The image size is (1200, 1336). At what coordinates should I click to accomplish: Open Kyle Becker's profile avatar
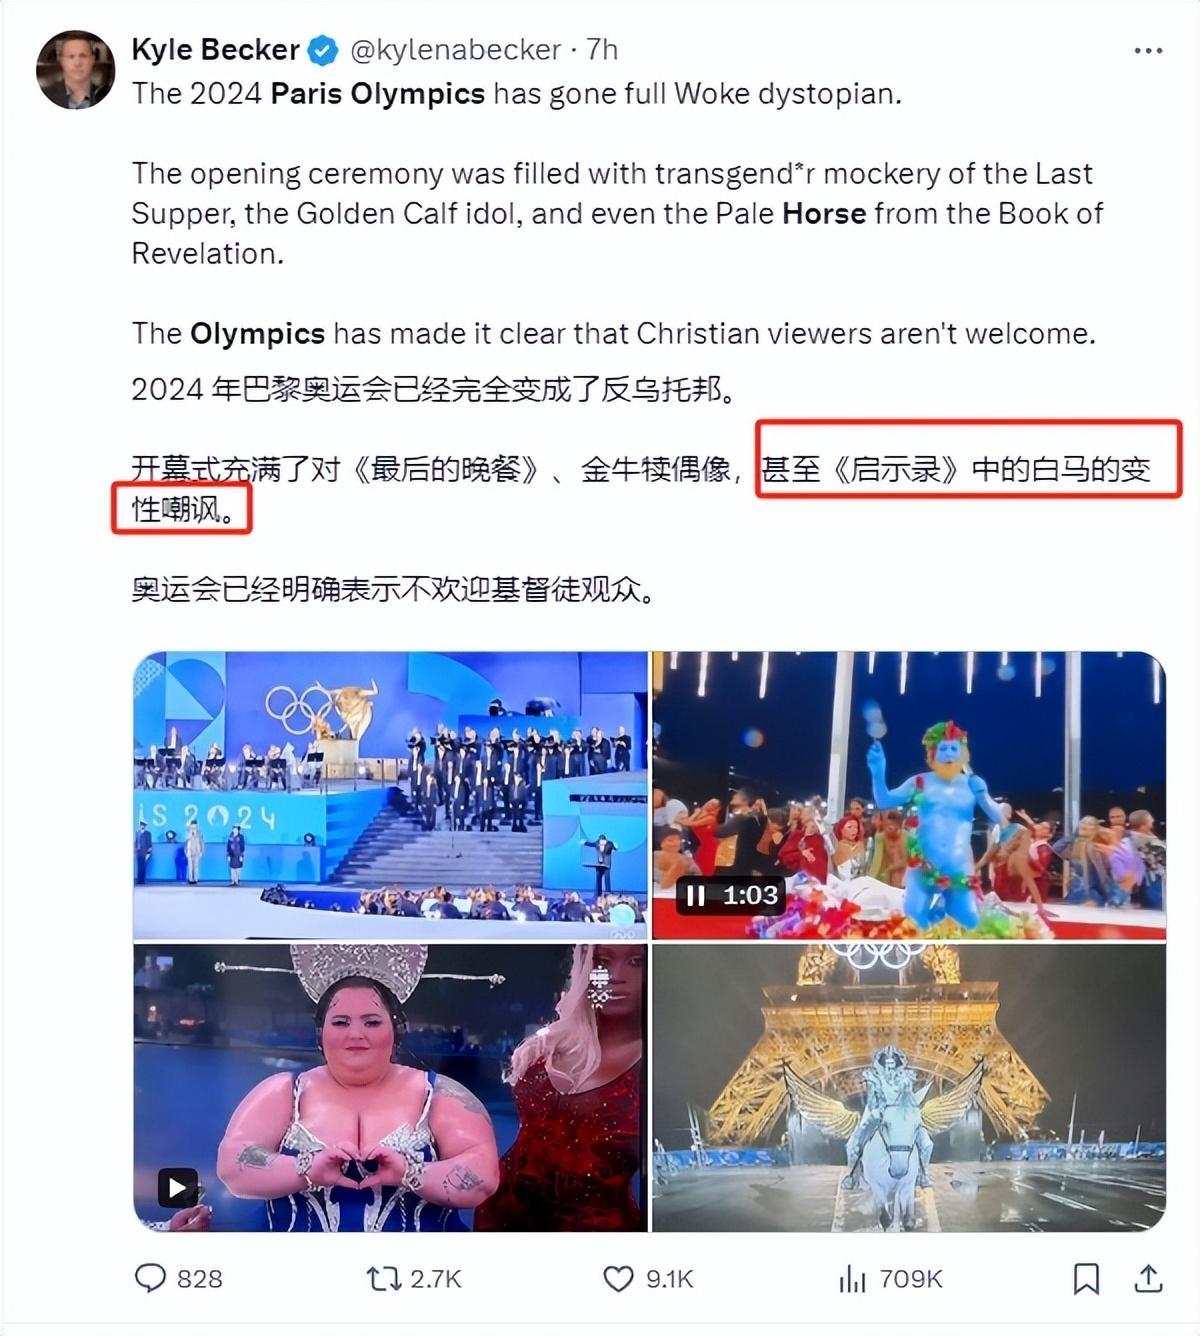click(76, 69)
